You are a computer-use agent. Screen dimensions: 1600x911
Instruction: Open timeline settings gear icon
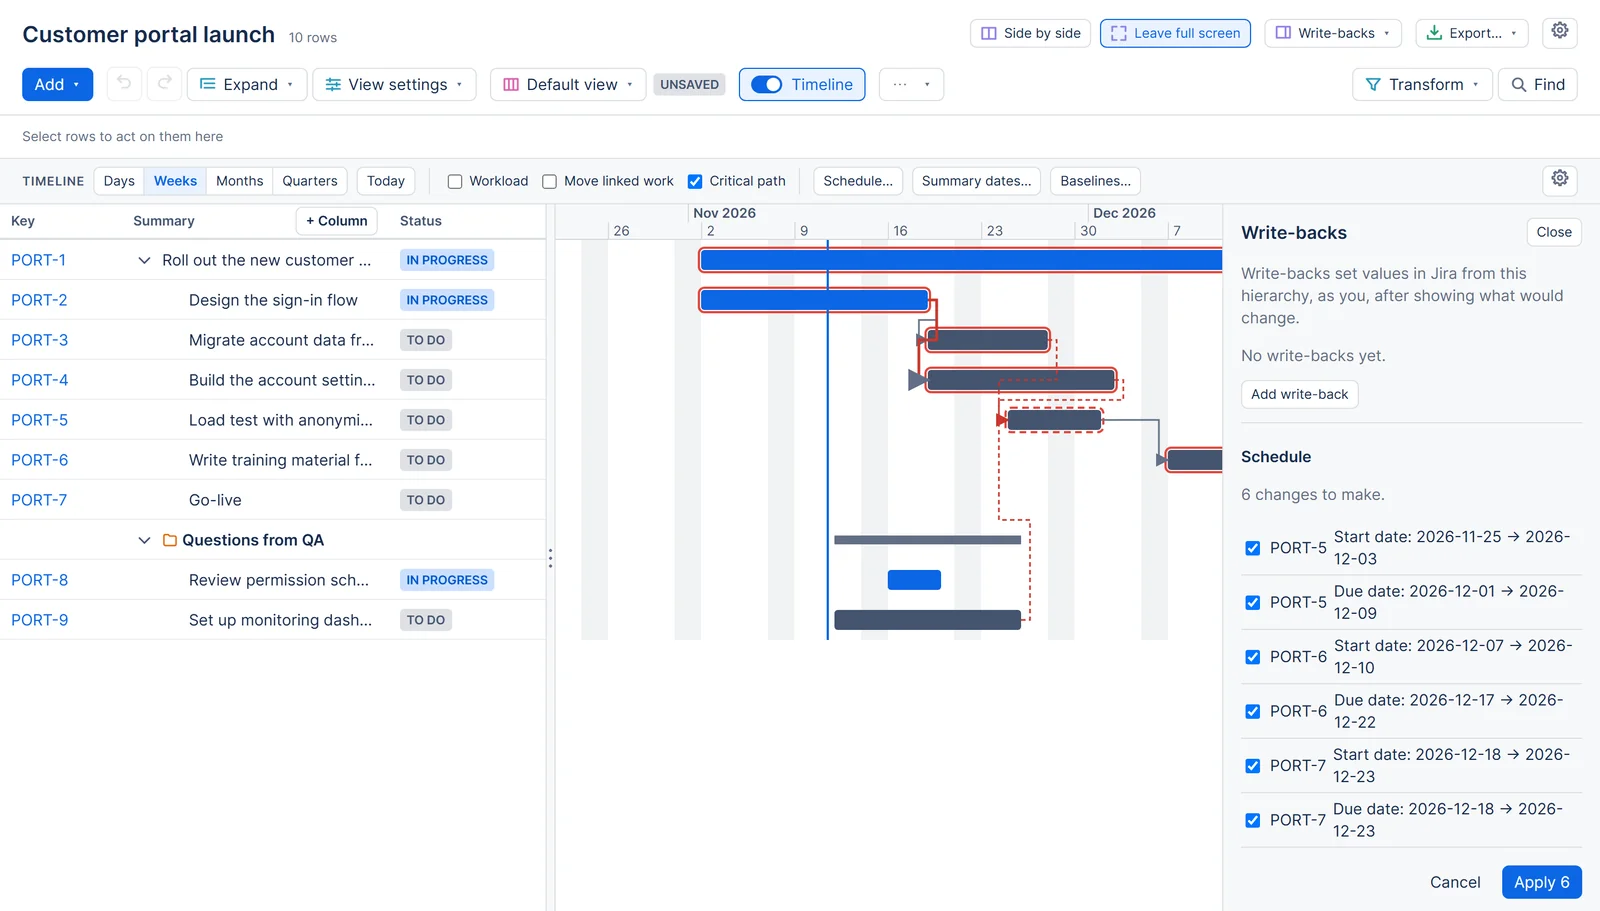point(1560,180)
